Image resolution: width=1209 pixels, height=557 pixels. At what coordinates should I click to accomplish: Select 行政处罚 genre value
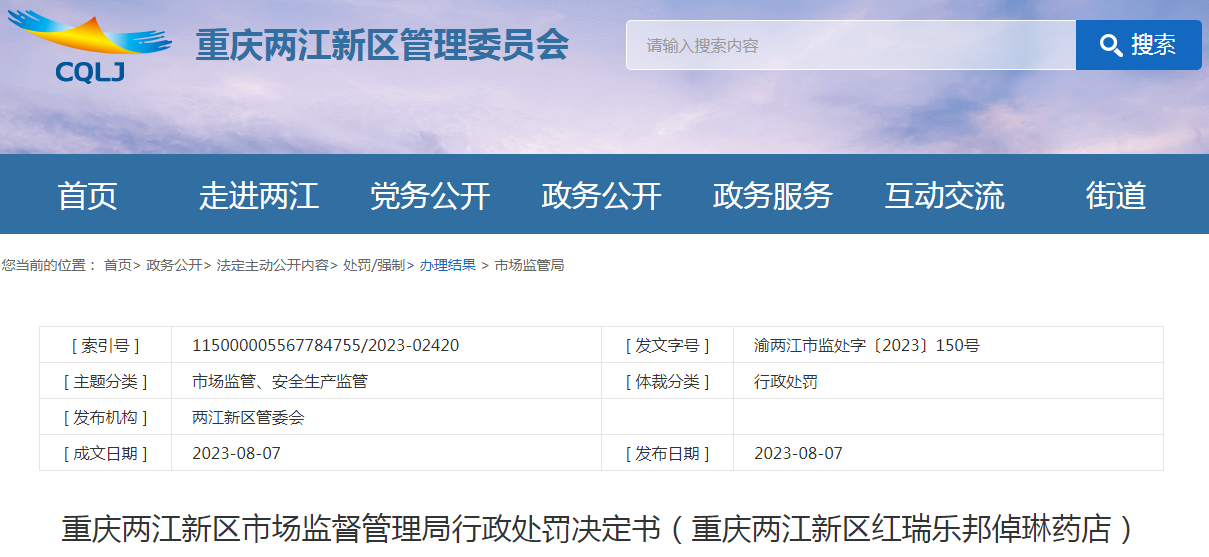point(786,381)
